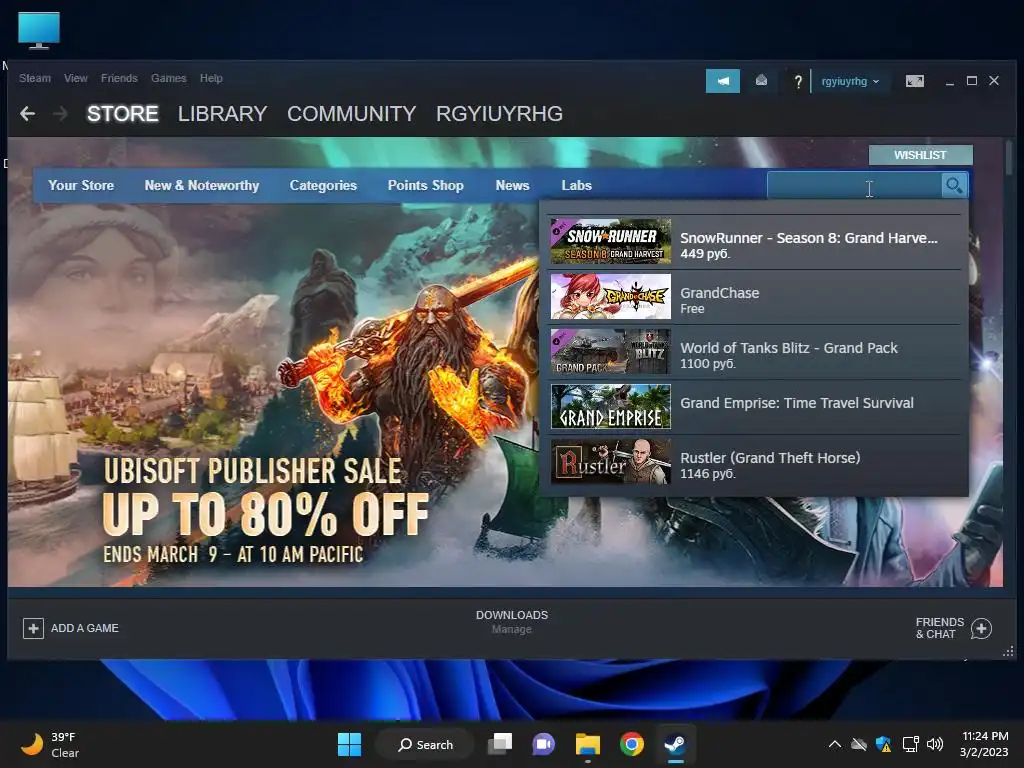This screenshot has height=768, width=1024.
Task: Open the Points Shop tab
Action: 426,185
